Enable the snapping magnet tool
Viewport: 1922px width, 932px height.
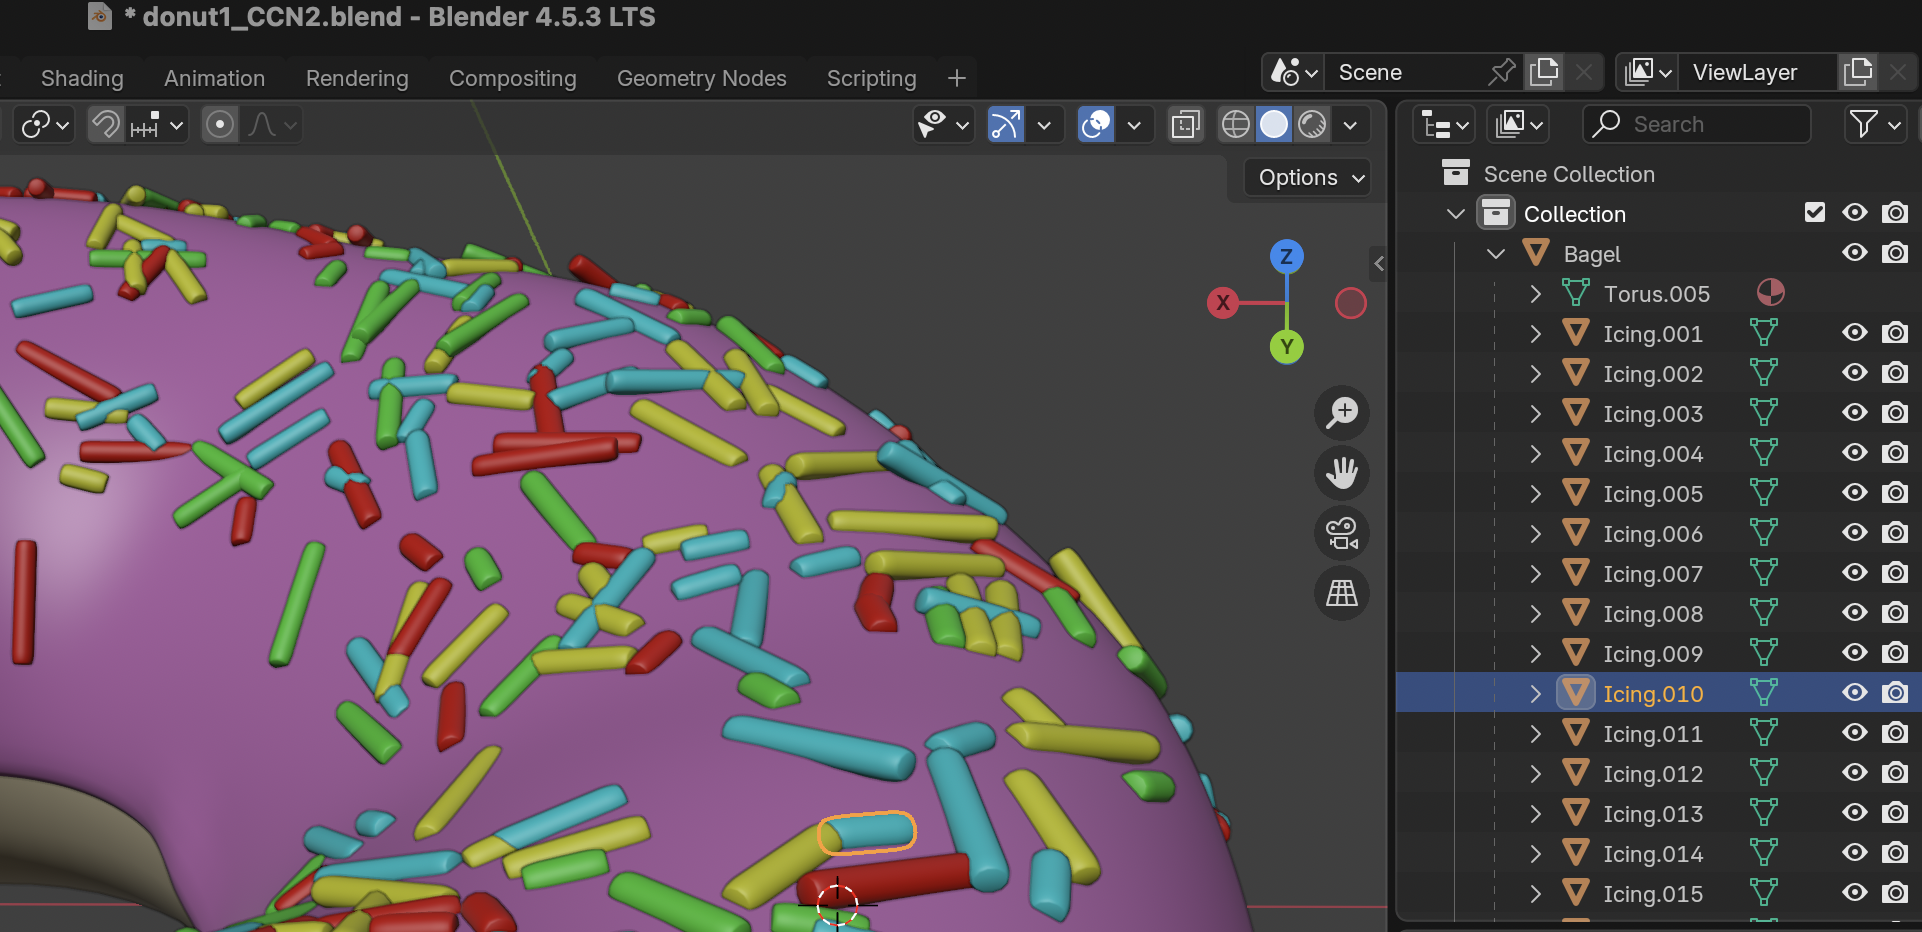[x=105, y=124]
